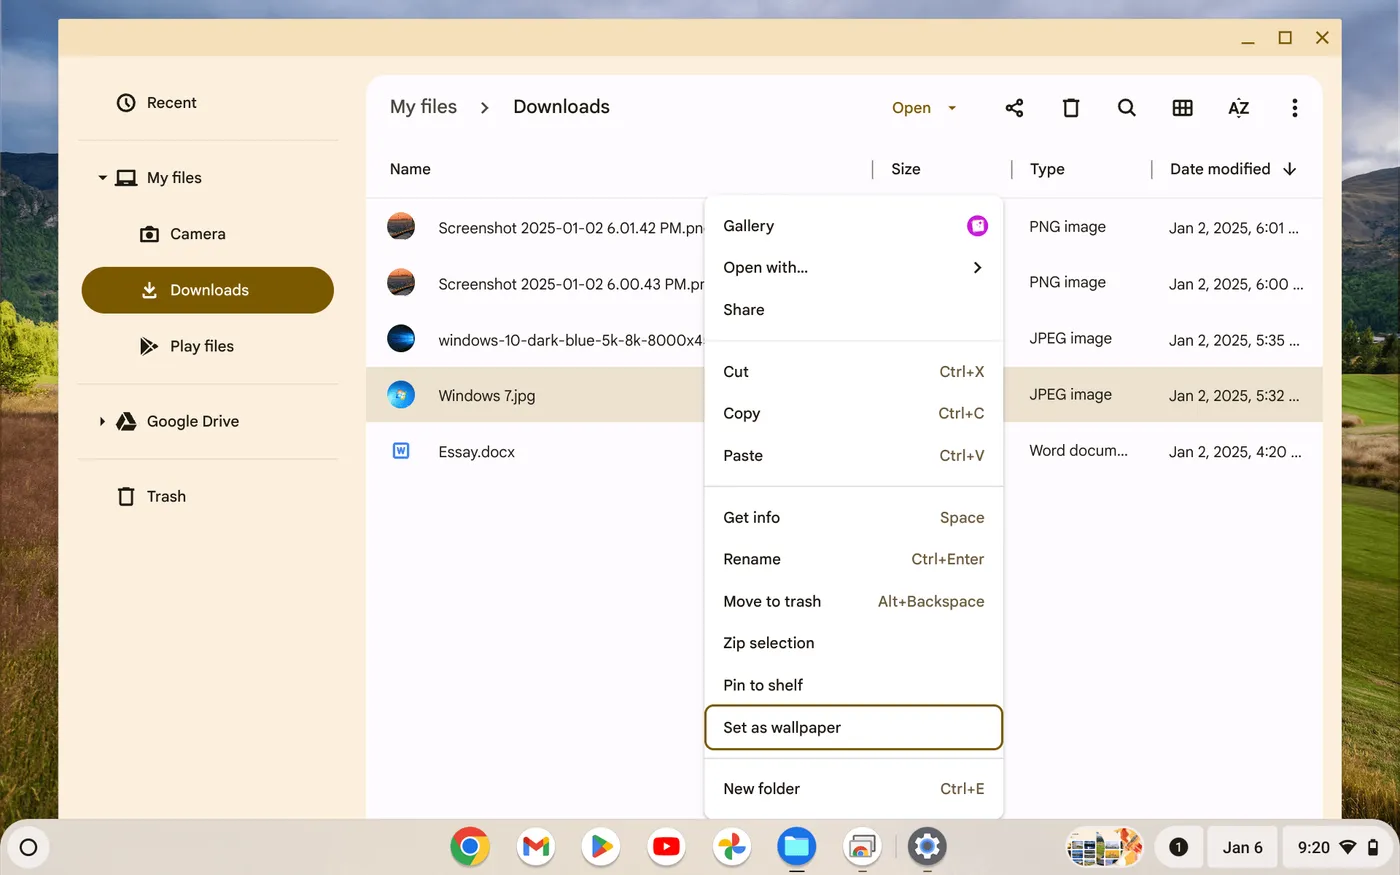Screen dimensions: 1400x875
Task: Switch to thumbnail grid view
Action: point(1183,108)
